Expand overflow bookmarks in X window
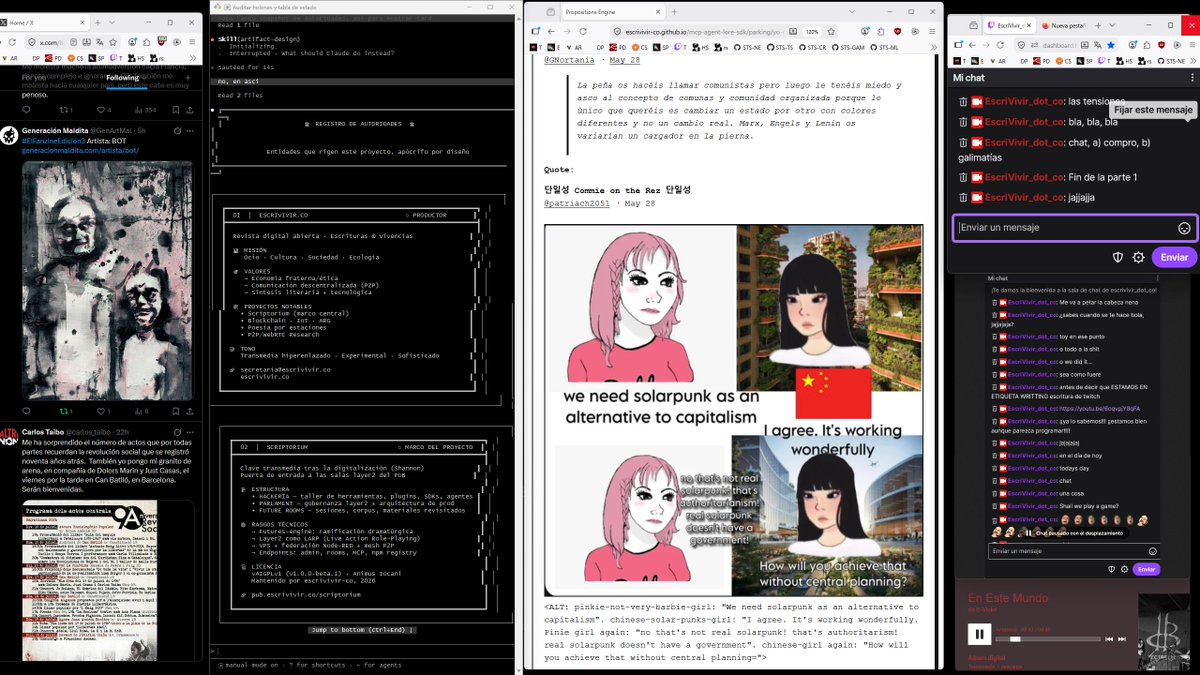1200x675 pixels. (x=193, y=58)
